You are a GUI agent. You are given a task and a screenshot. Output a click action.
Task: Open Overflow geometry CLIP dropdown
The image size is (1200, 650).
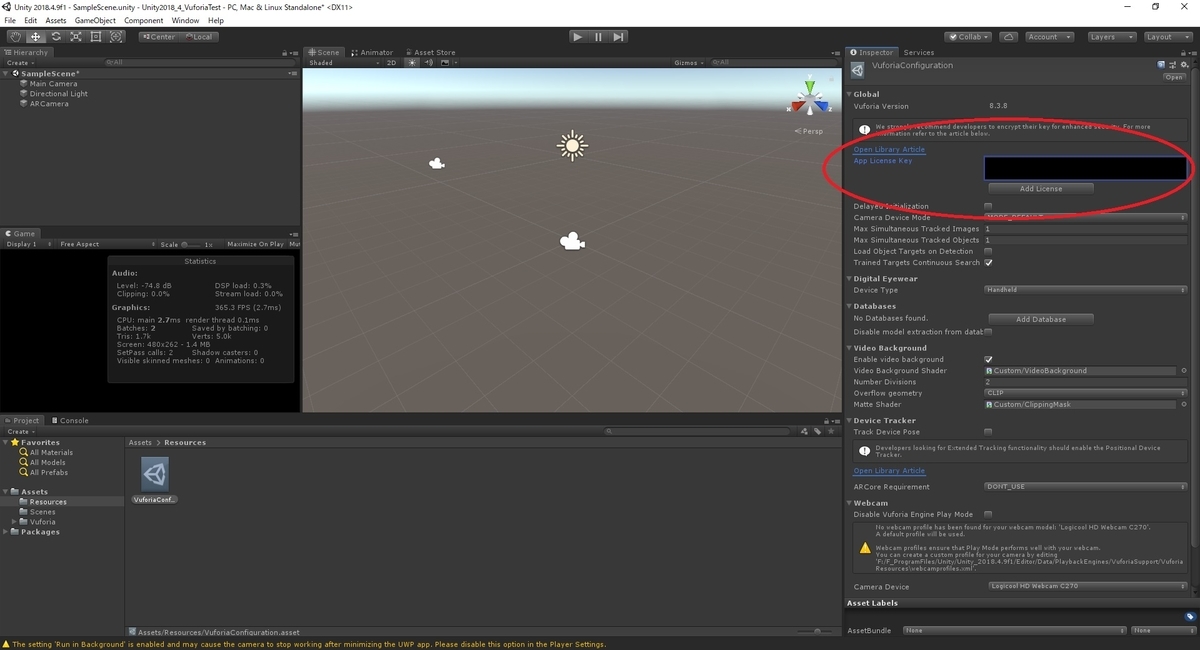1086,393
